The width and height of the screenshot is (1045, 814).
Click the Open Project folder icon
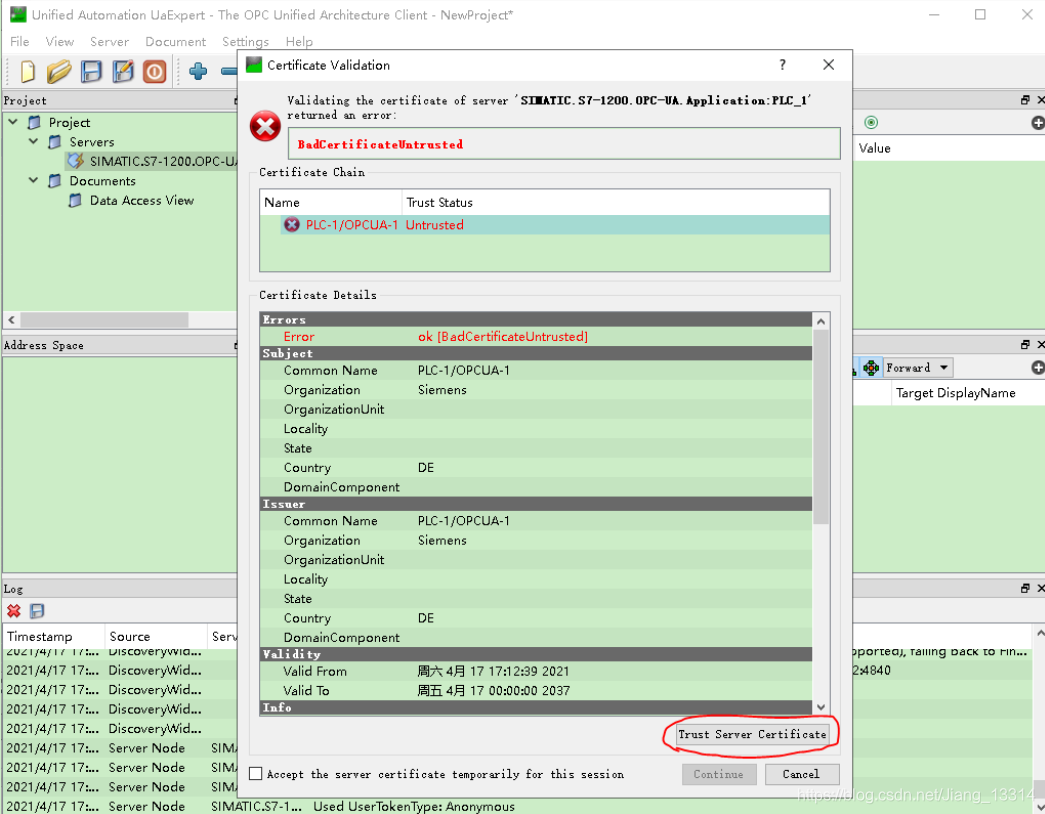[x=59, y=71]
